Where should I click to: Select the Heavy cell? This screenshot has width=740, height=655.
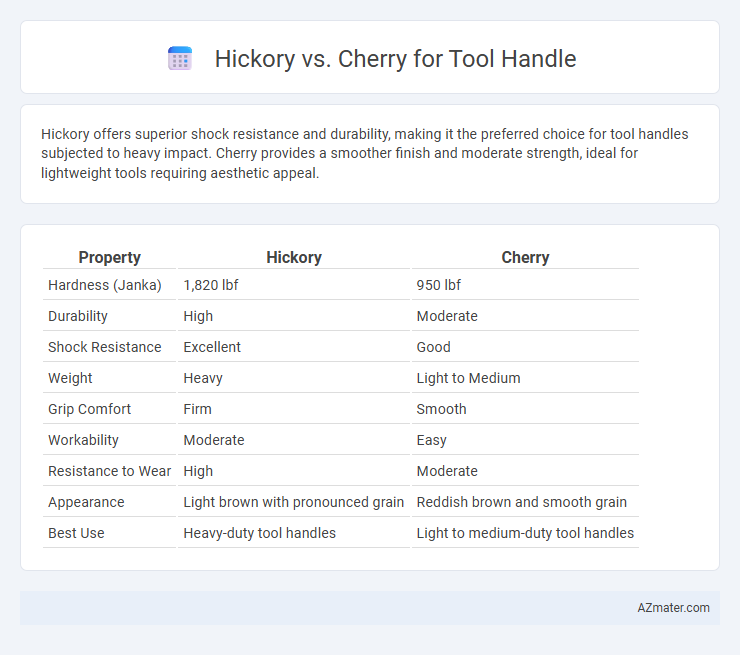tap(294, 378)
